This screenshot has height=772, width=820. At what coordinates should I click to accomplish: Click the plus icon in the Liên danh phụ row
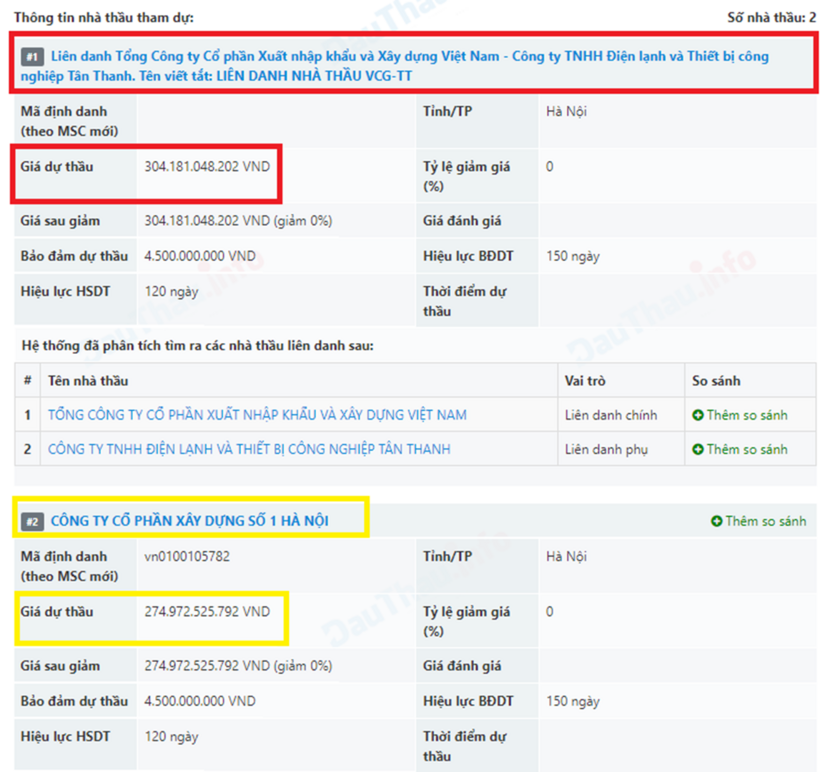698,449
